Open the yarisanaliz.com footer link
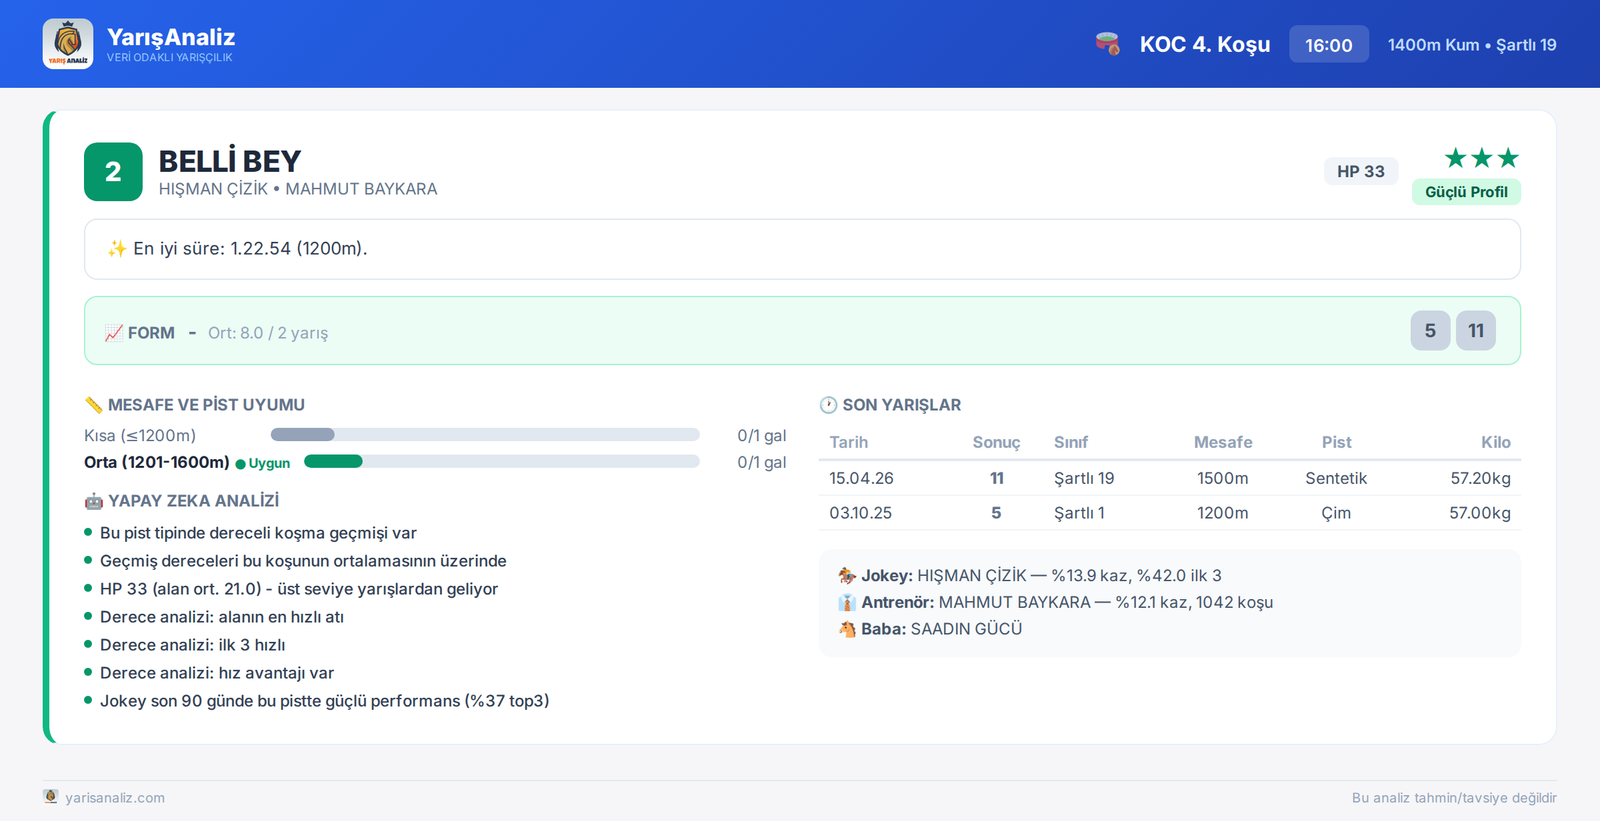Viewport: 1600px width, 821px height. (115, 798)
